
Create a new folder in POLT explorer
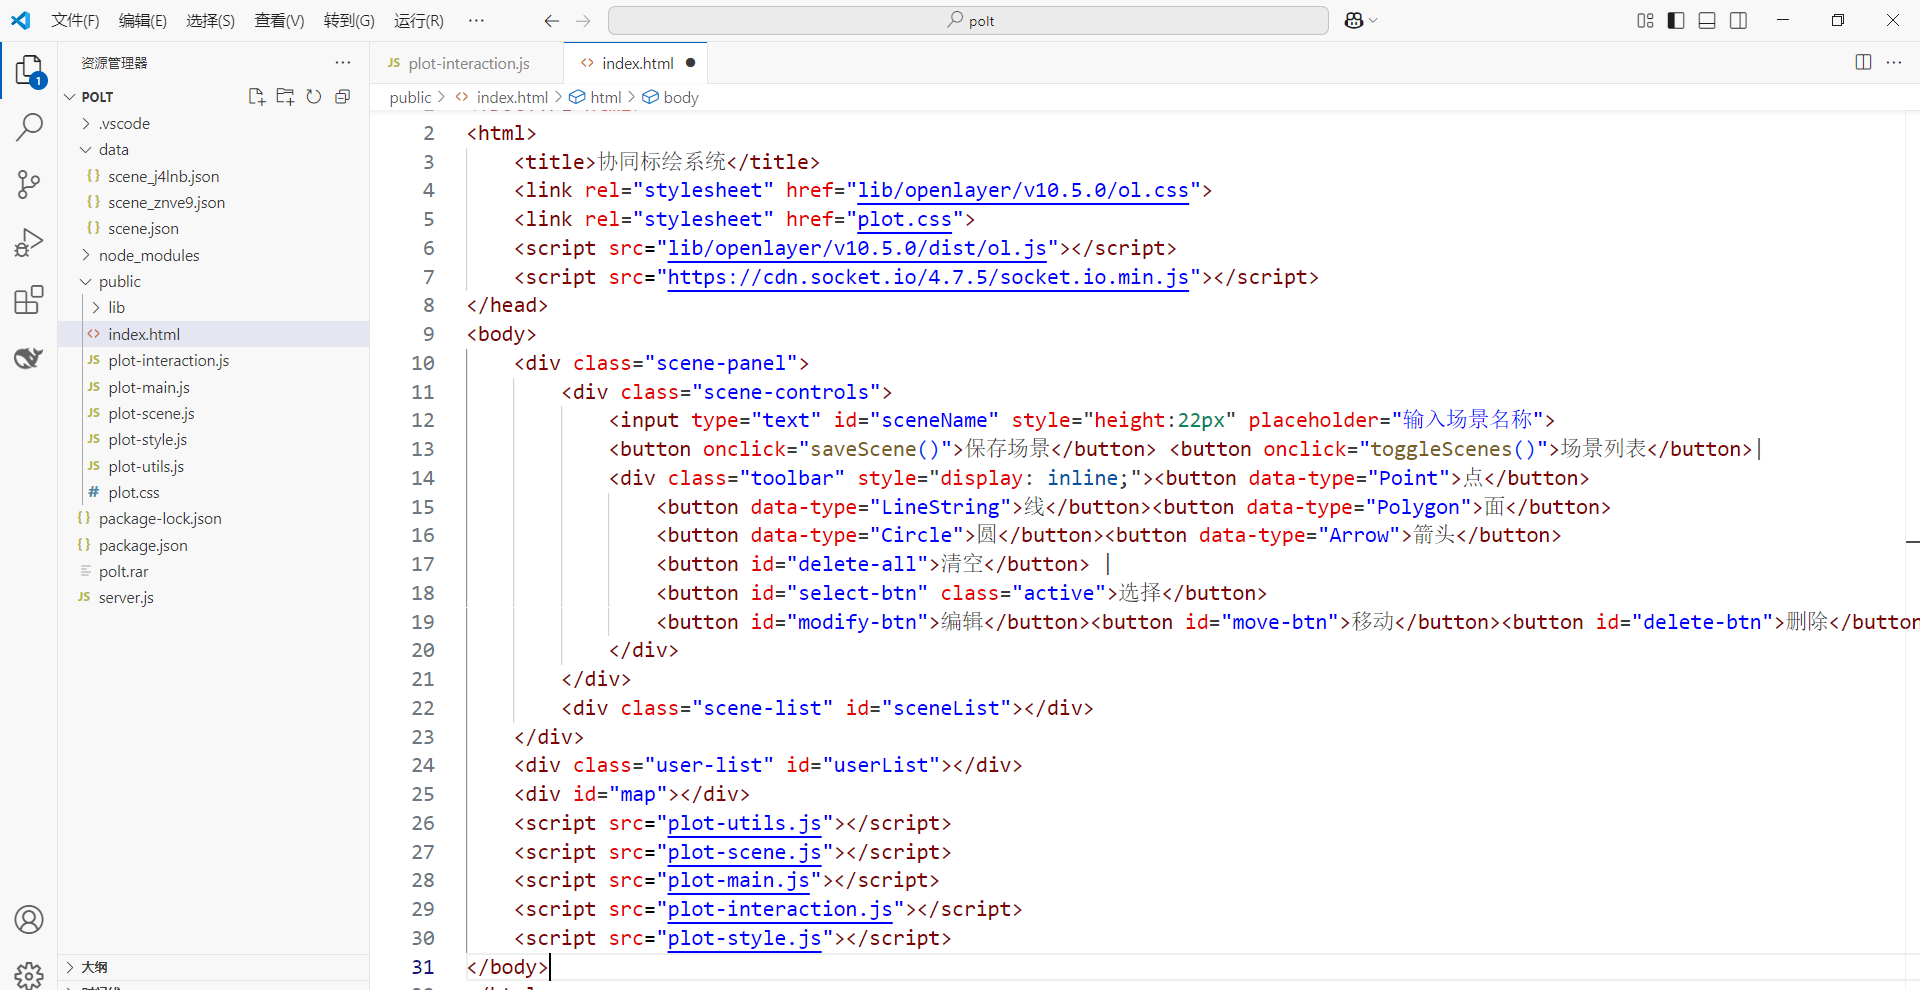(285, 96)
